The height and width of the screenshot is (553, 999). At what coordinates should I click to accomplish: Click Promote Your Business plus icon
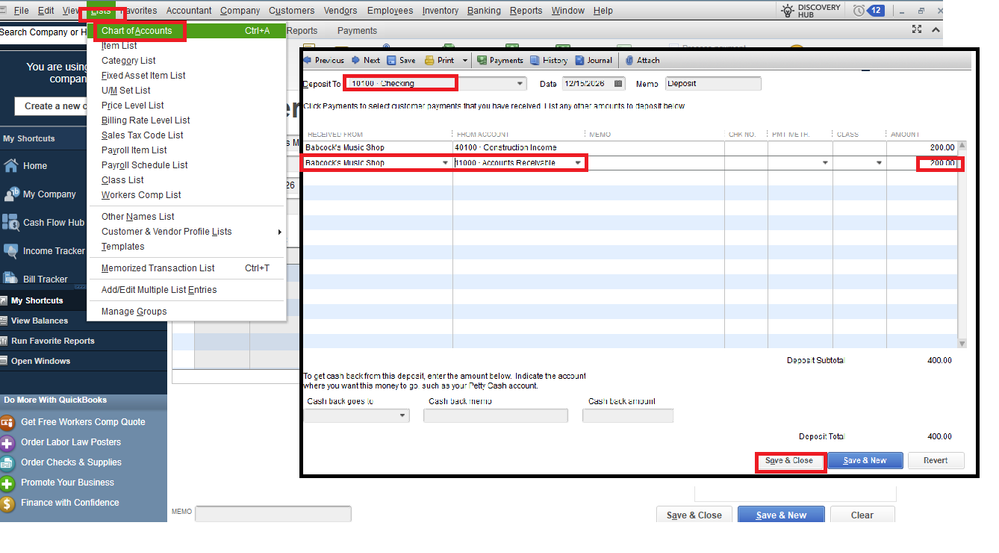point(8,483)
